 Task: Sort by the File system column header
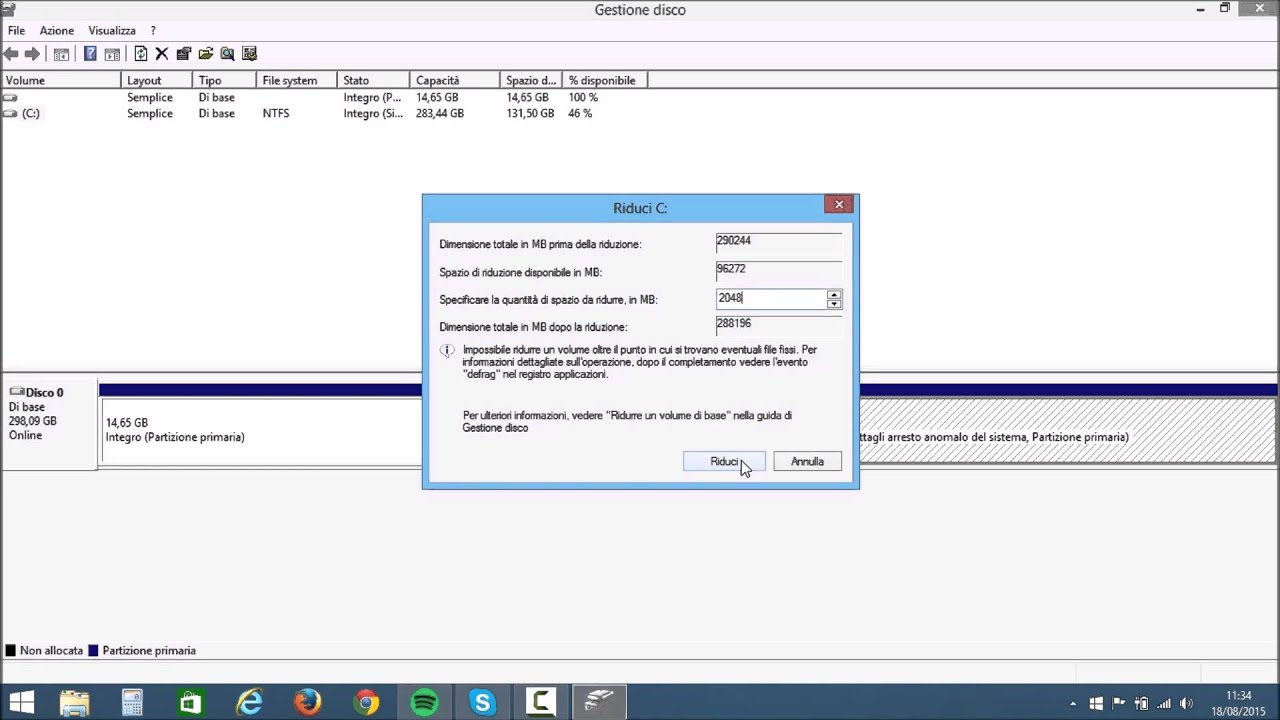coord(296,80)
